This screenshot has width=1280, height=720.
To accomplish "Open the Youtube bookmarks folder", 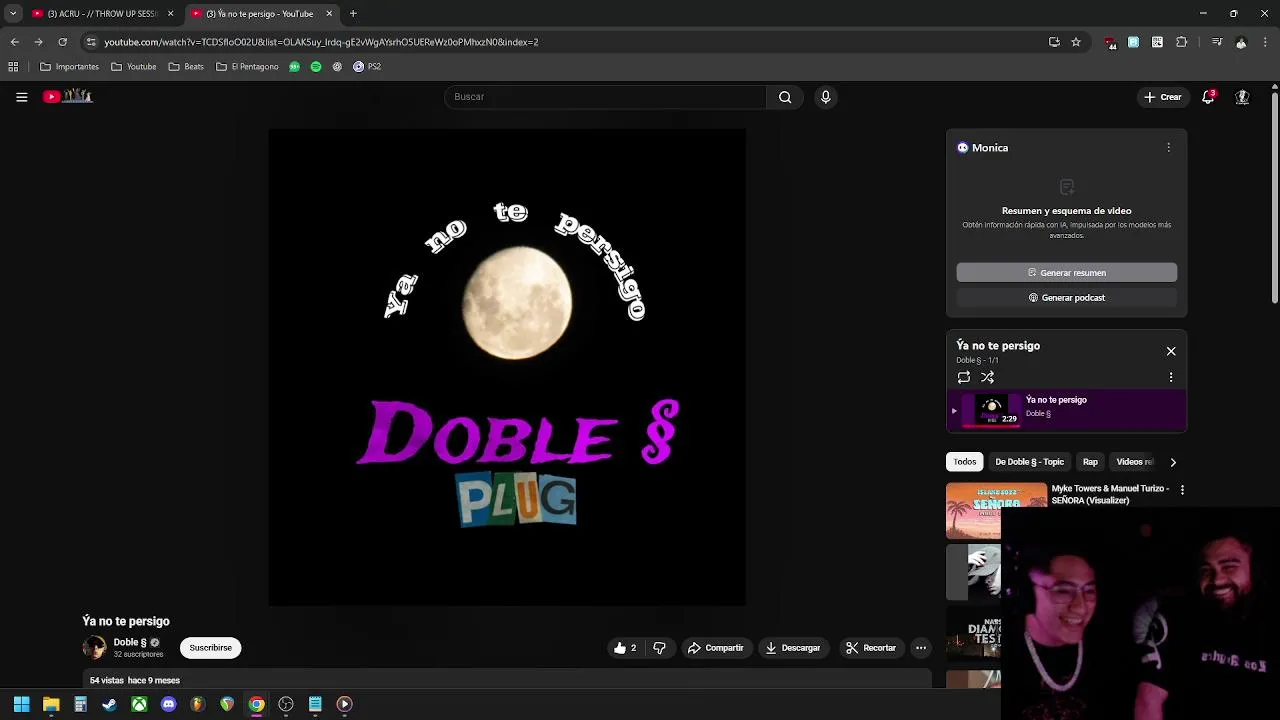I will (133, 67).
